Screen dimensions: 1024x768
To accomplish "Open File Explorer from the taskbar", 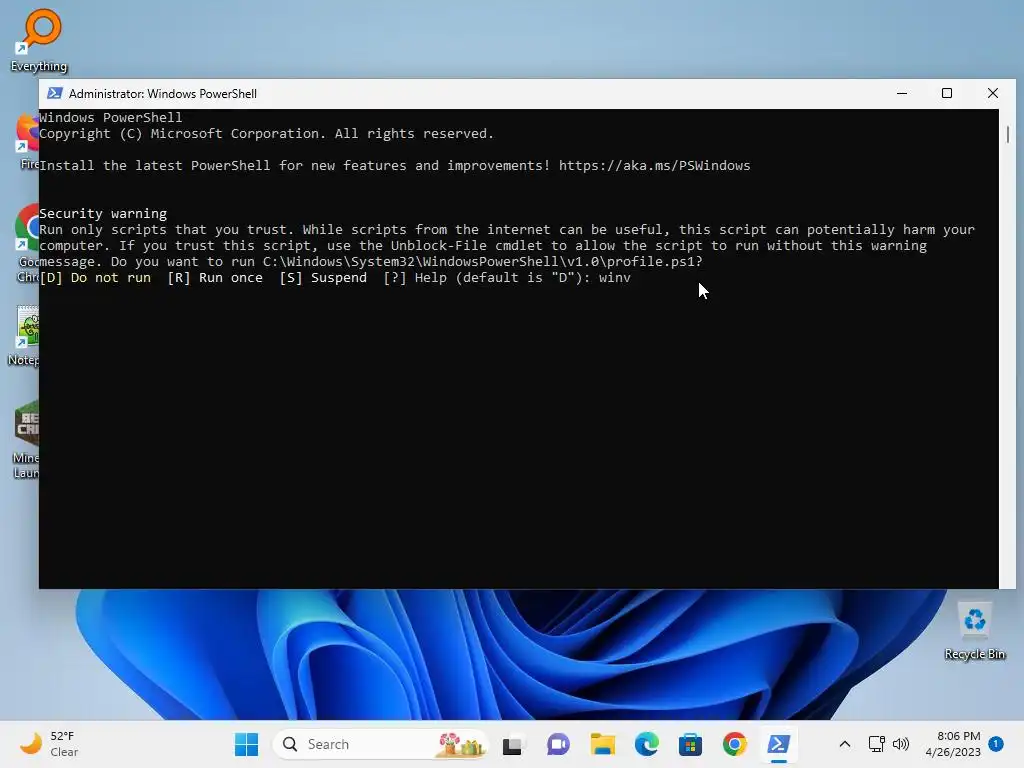I will [602, 744].
